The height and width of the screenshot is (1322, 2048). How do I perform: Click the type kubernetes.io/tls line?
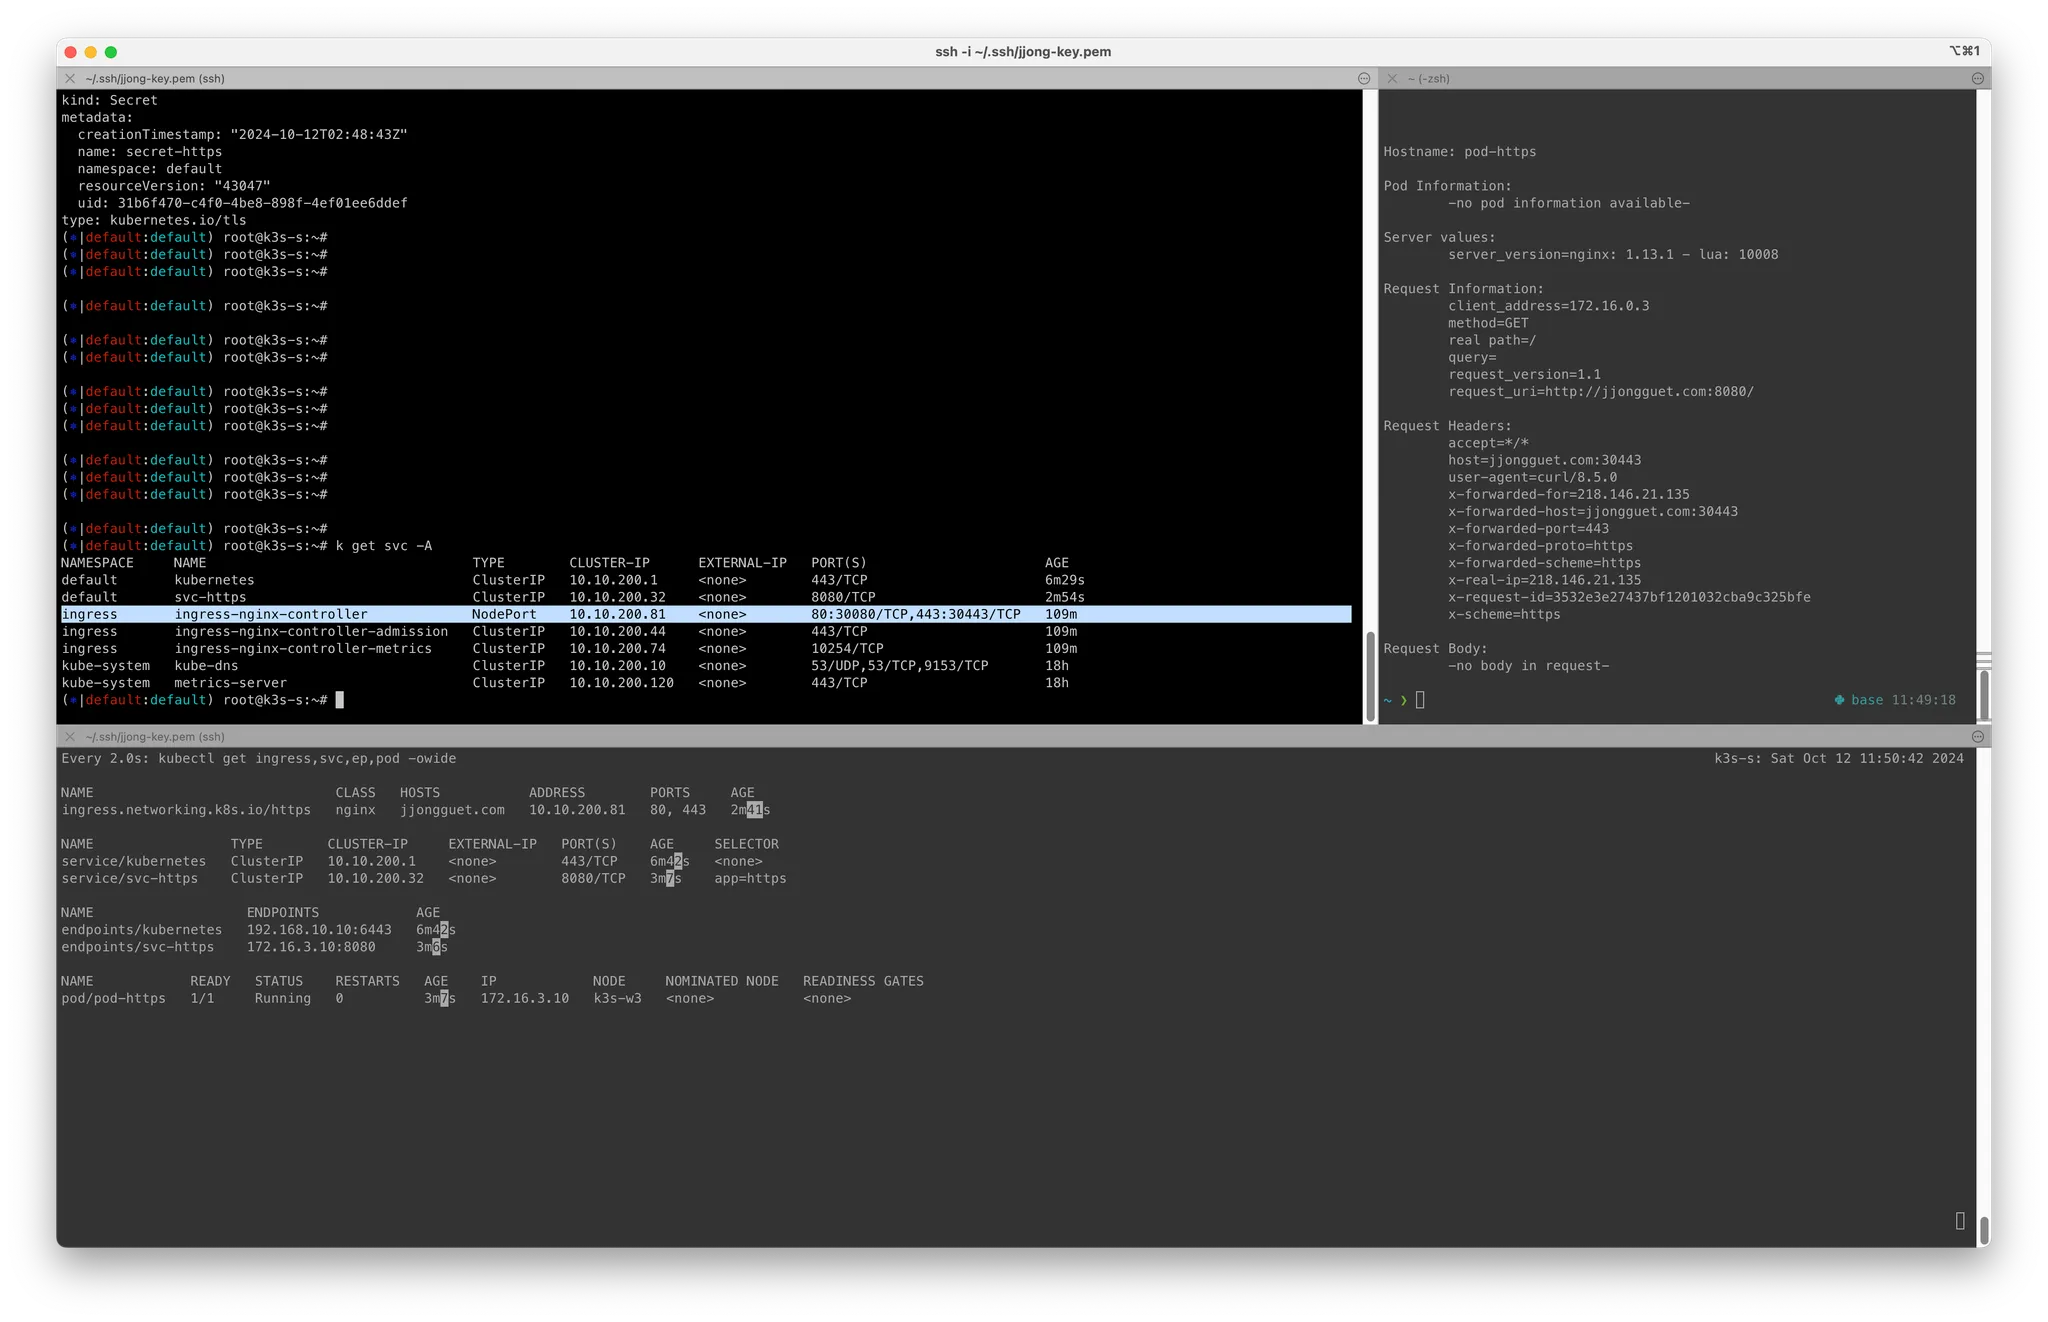coord(154,220)
